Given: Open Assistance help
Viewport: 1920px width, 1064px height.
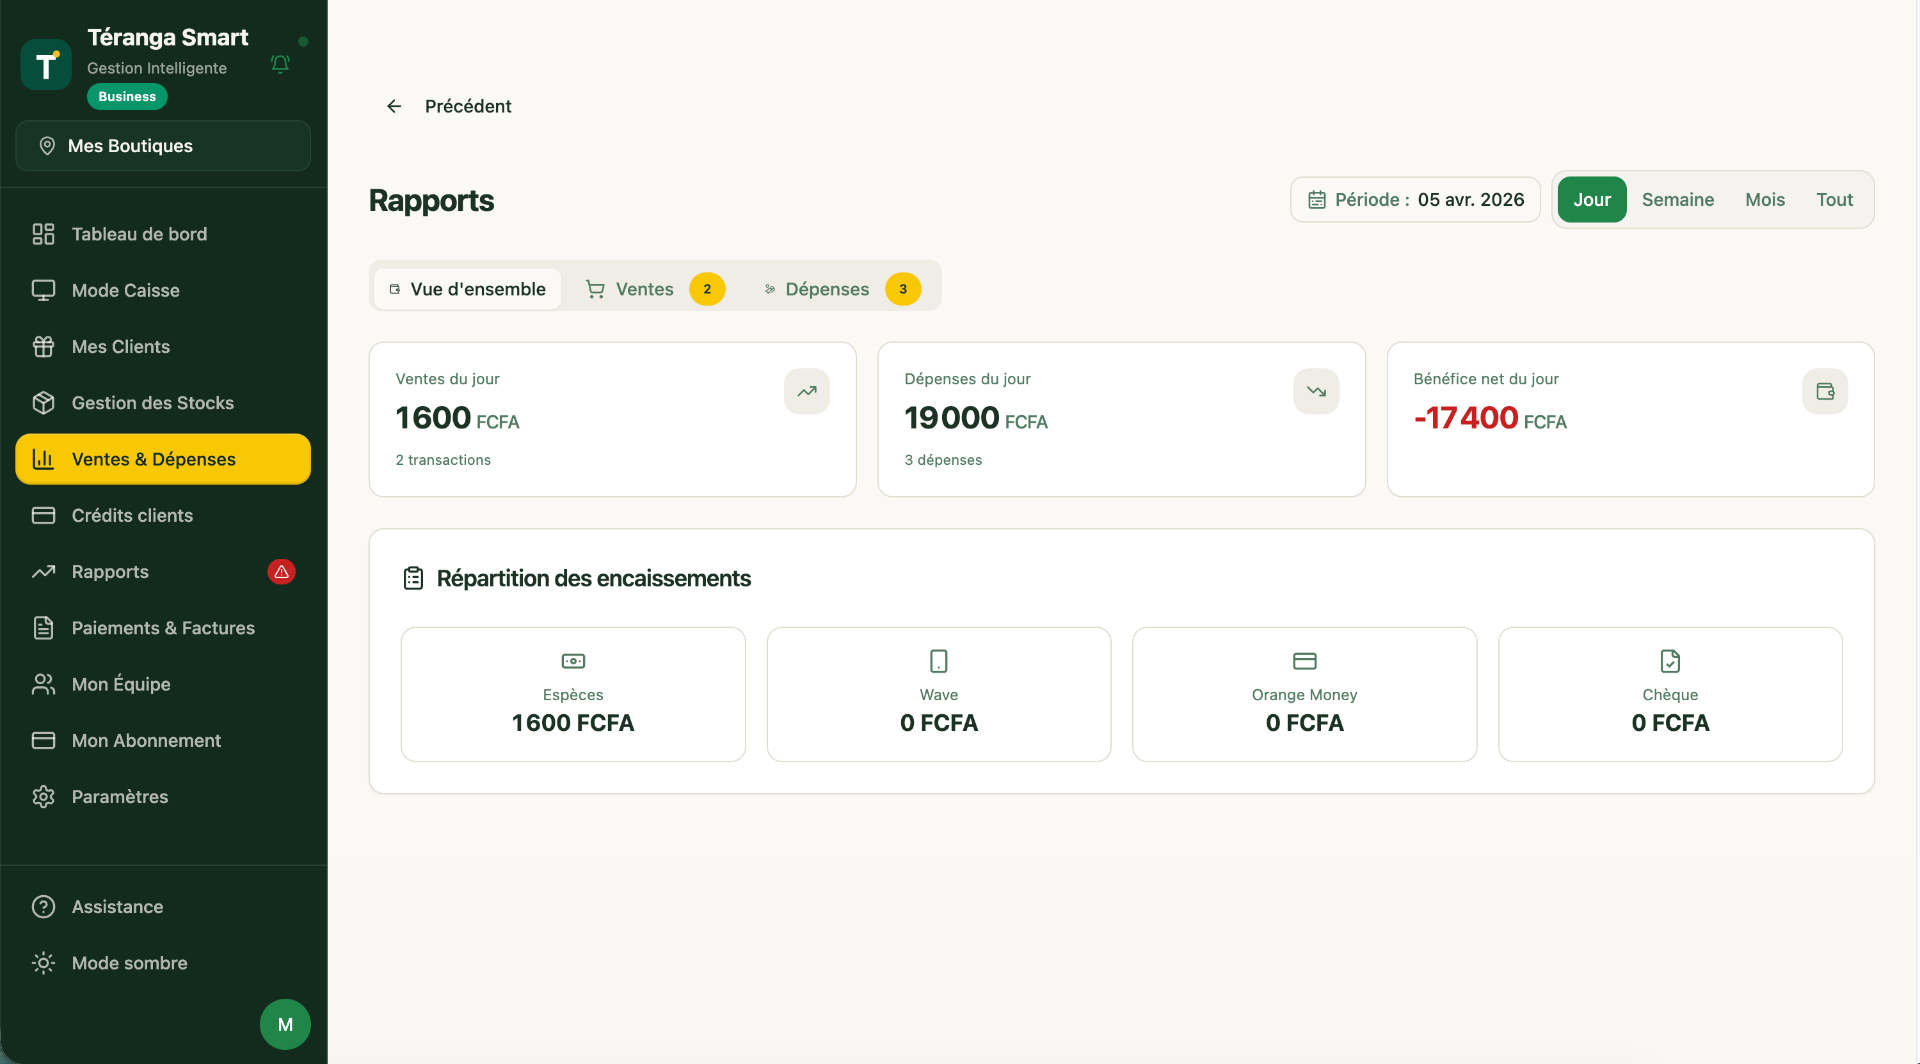Looking at the screenshot, I should pyautogui.click(x=163, y=907).
